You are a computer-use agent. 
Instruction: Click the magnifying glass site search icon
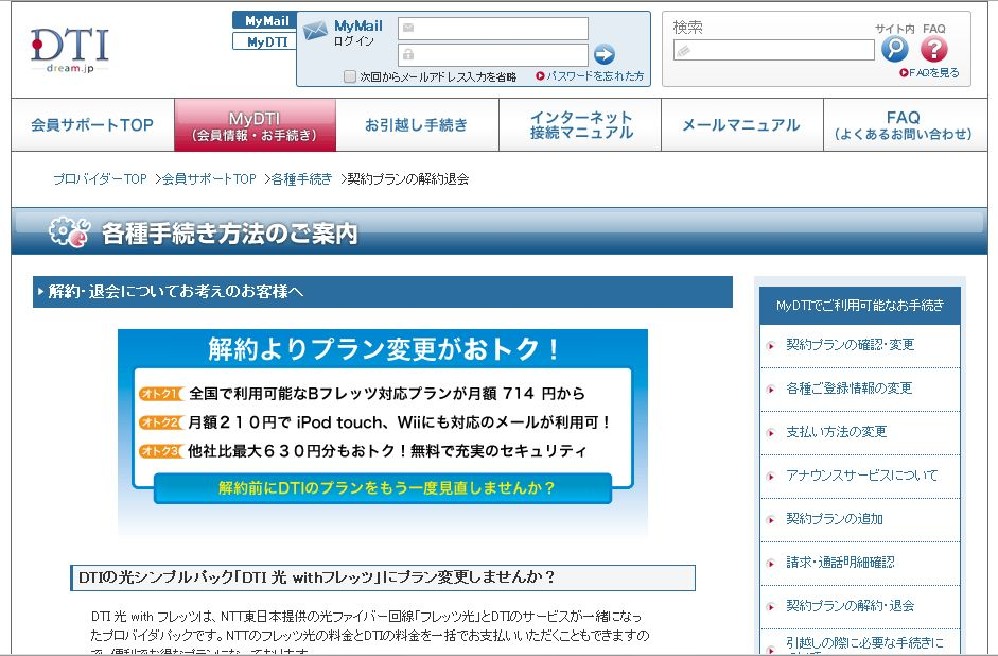[894, 49]
